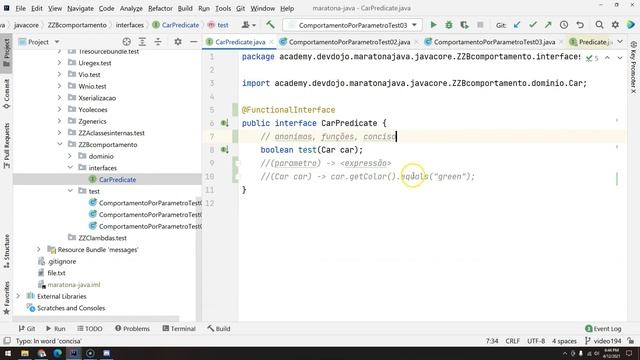
Task: Open Search Everywhere magnifier icon
Action: (599, 25)
